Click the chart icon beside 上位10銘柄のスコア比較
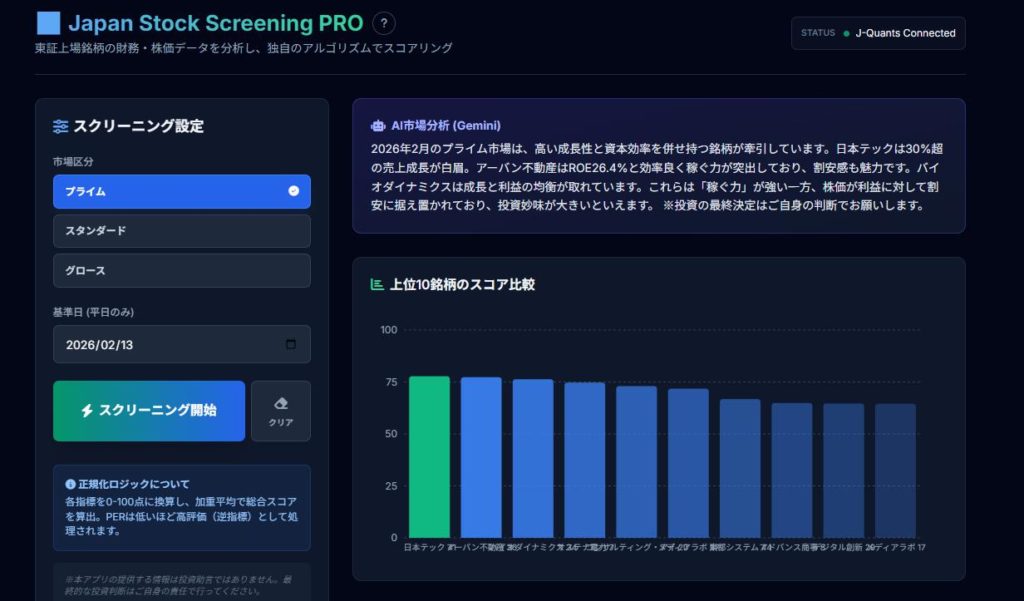1024x601 pixels. 377,284
